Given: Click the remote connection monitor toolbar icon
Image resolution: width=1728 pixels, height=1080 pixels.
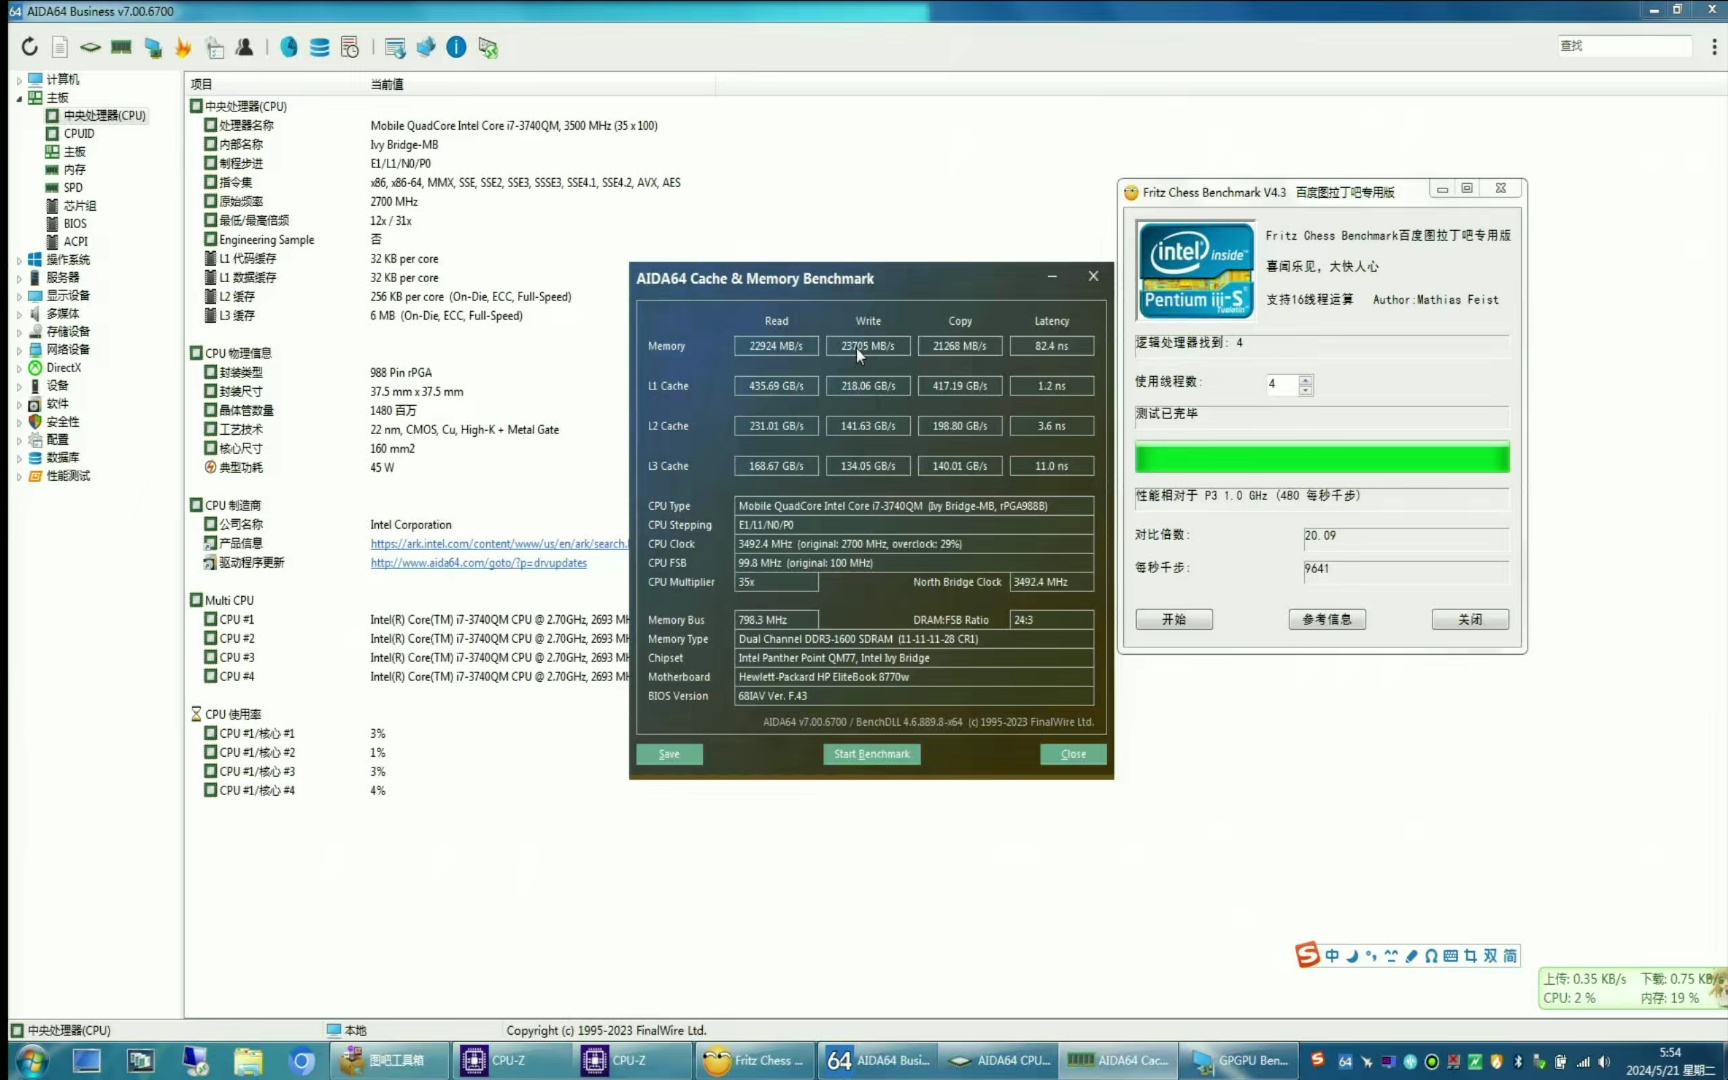Looking at the screenshot, I should [x=488, y=47].
